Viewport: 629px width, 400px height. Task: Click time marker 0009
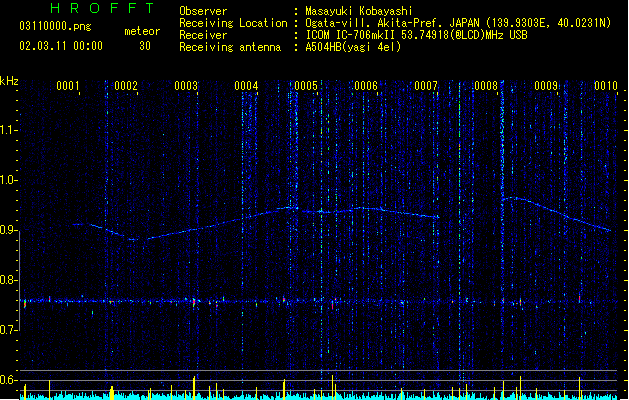(x=546, y=86)
